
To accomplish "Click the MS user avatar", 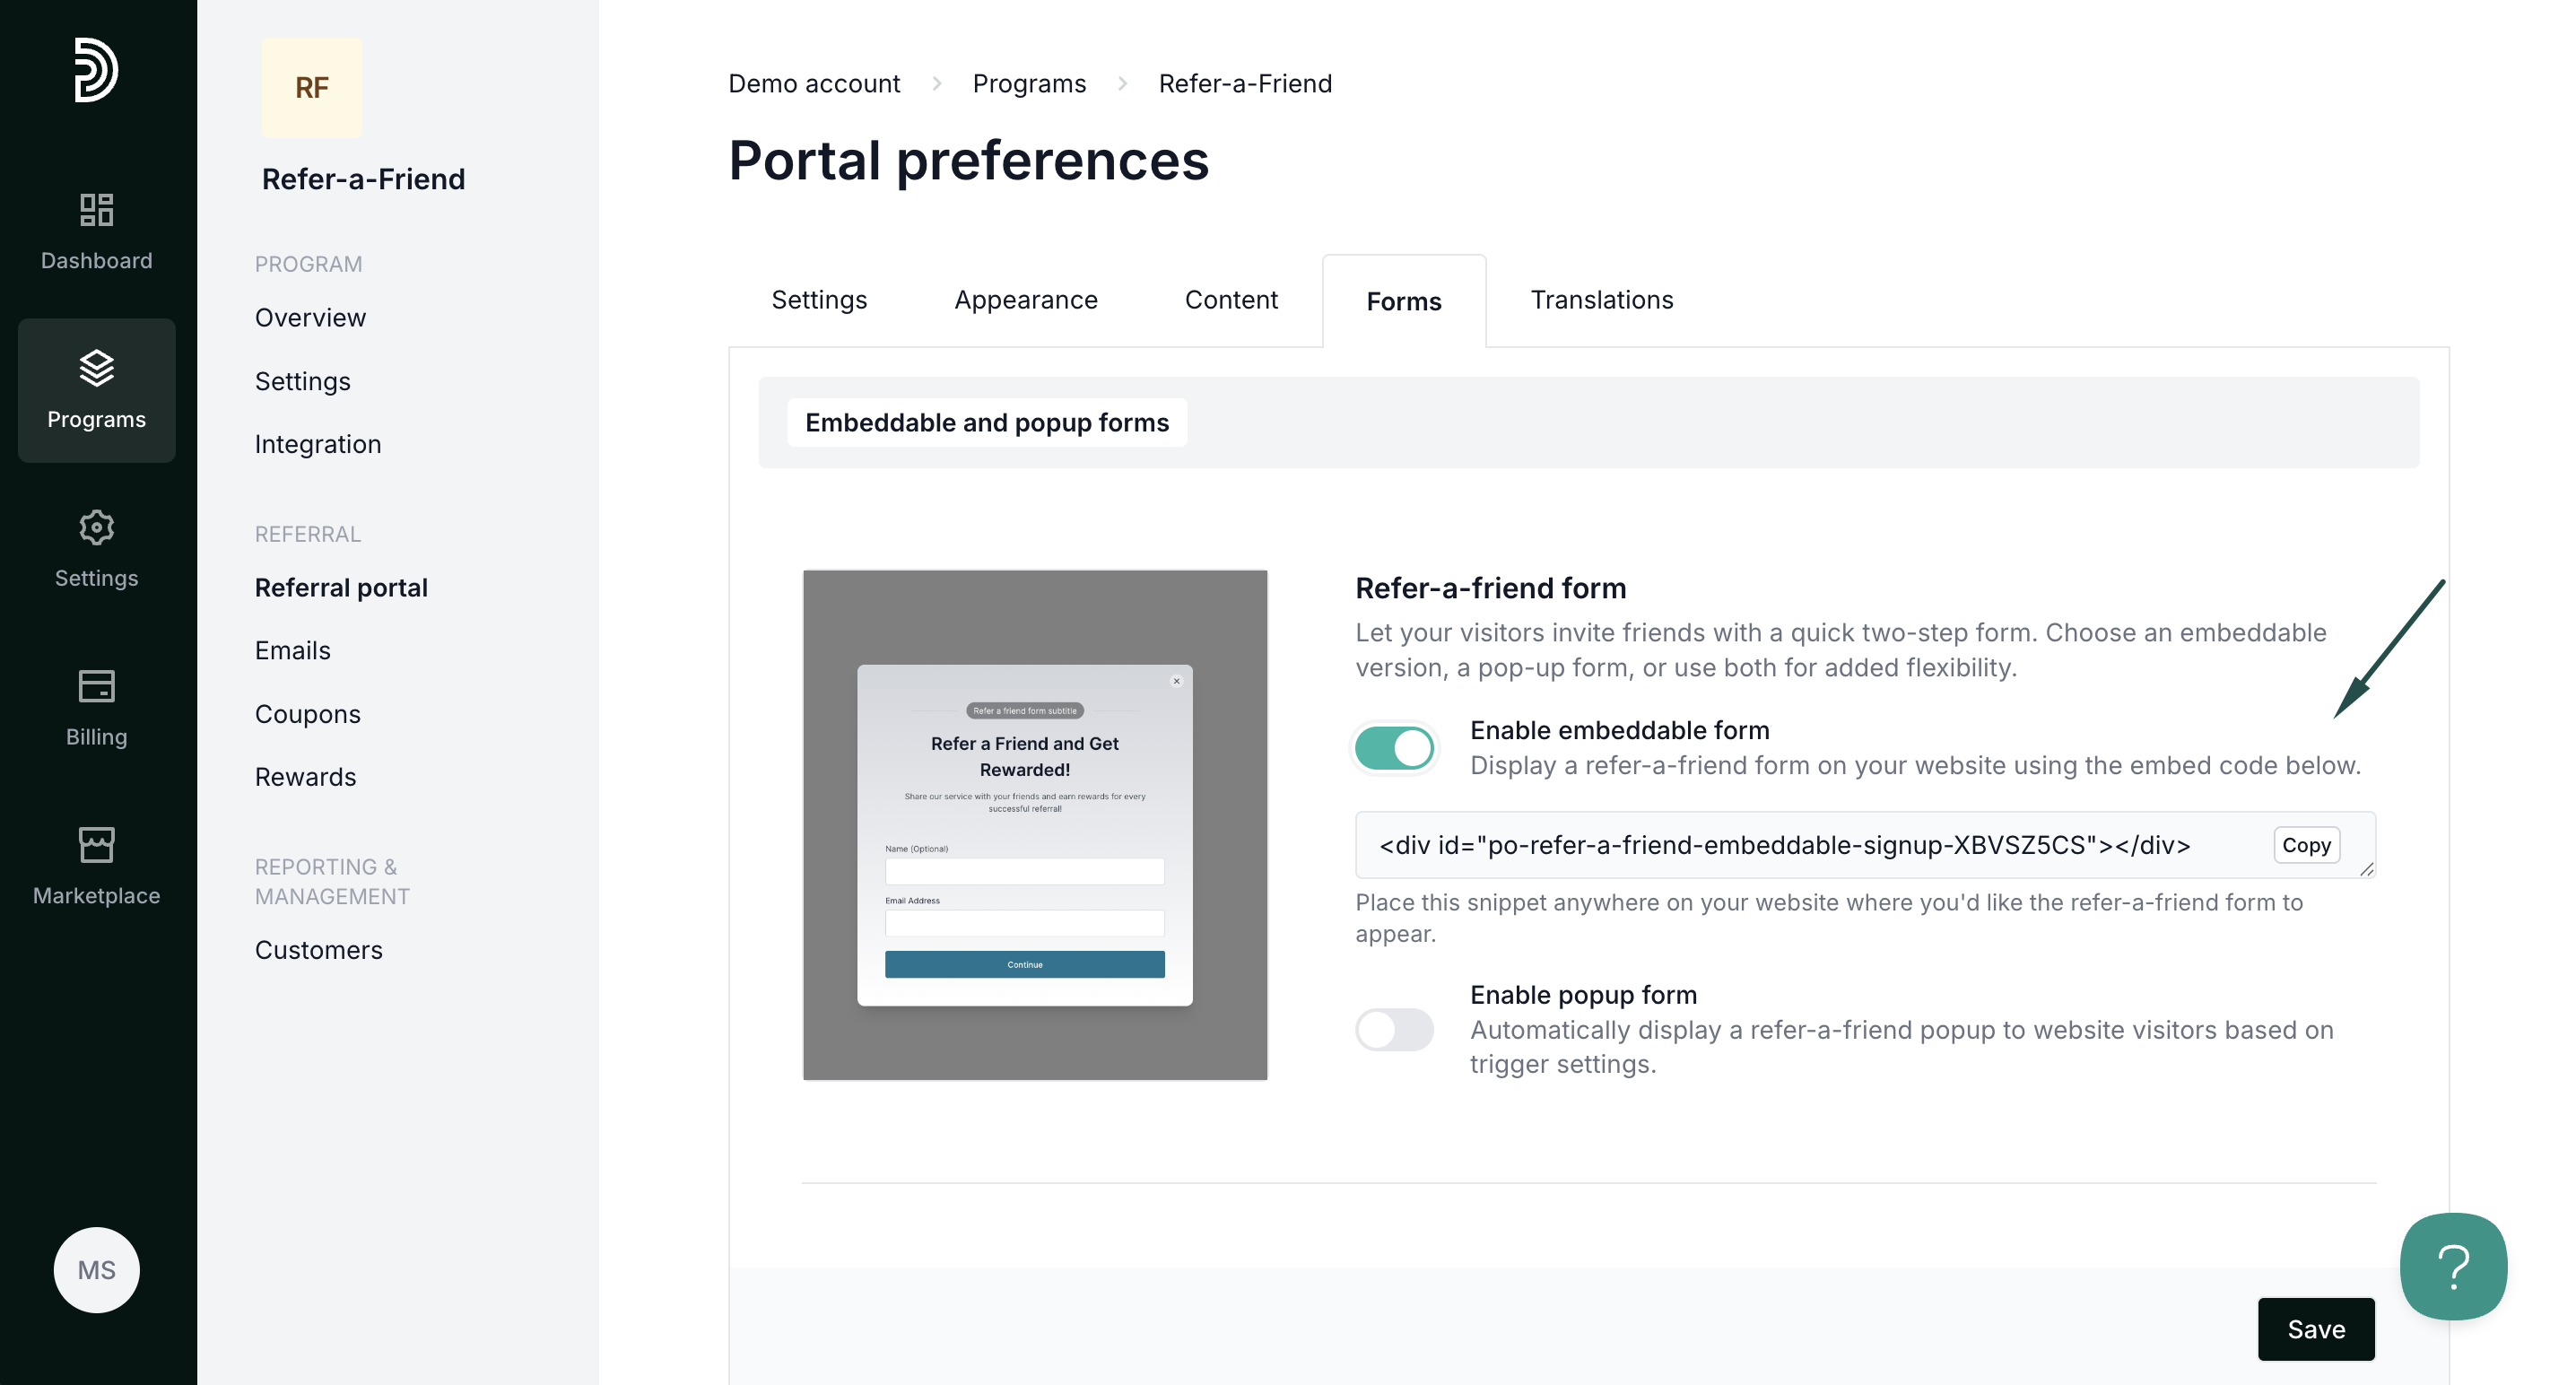I will click(x=96, y=1269).
